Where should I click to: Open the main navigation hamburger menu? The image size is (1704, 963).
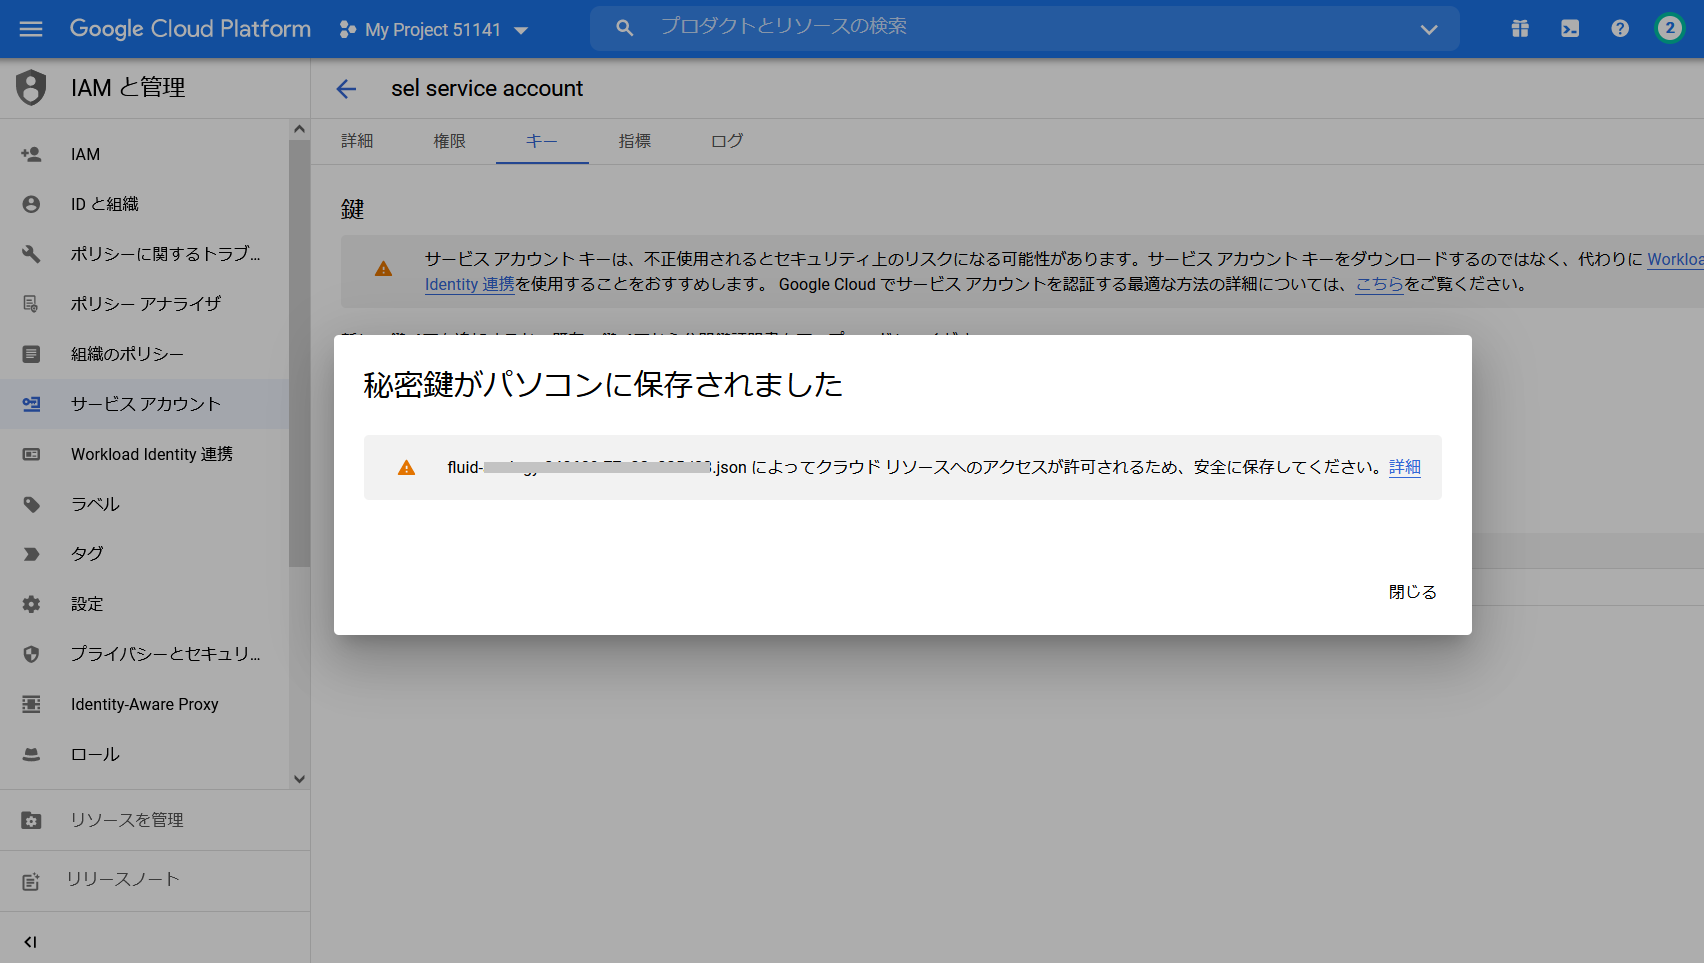pyautogui.click(x=31, y=29)
